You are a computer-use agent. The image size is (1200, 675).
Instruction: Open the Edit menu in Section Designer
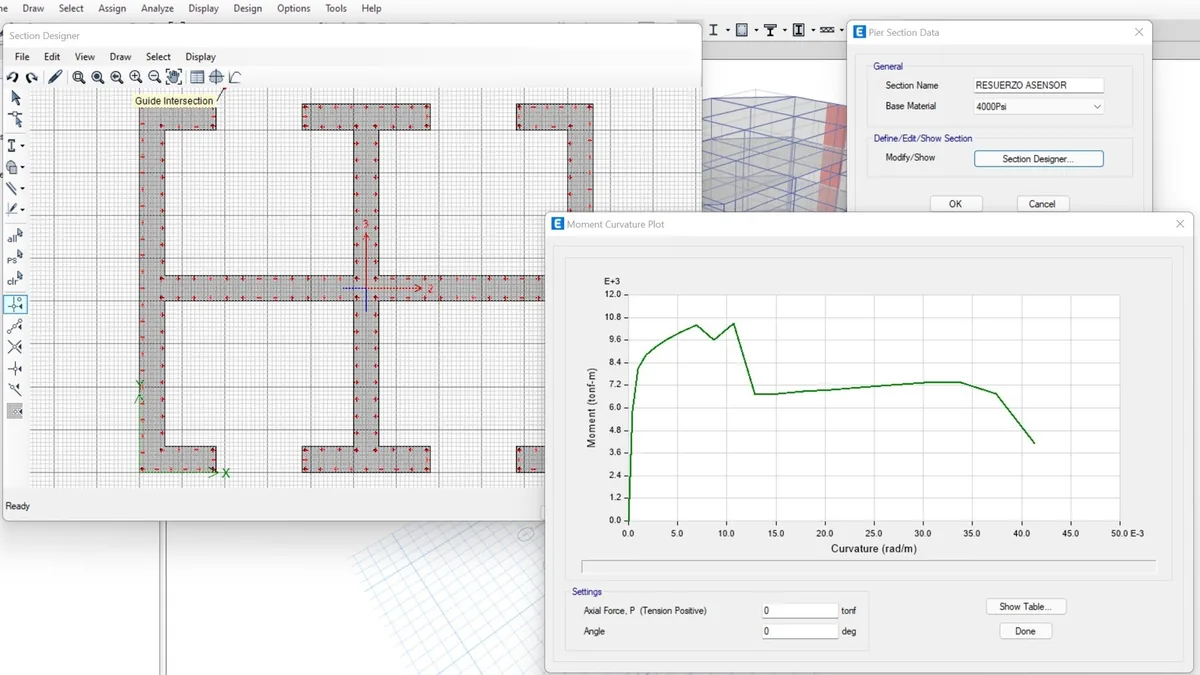[52, 57]
